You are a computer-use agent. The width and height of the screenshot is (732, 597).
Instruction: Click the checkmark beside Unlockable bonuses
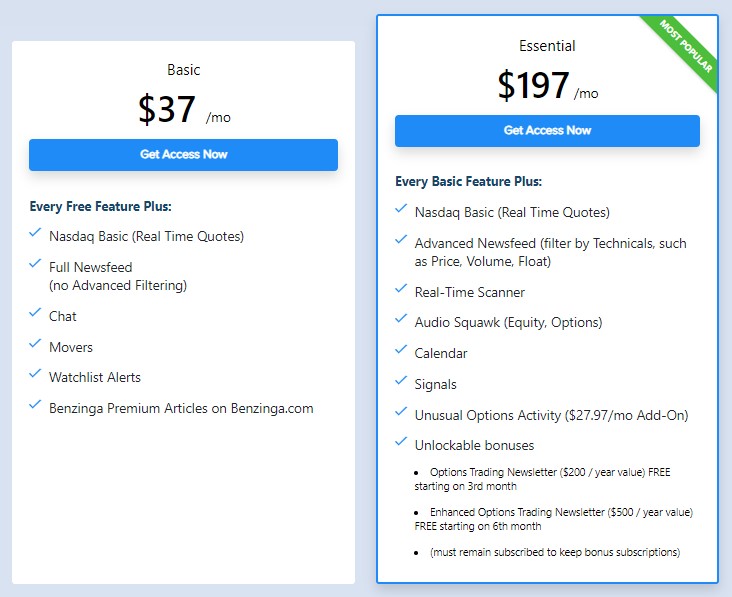pos(402,443)
